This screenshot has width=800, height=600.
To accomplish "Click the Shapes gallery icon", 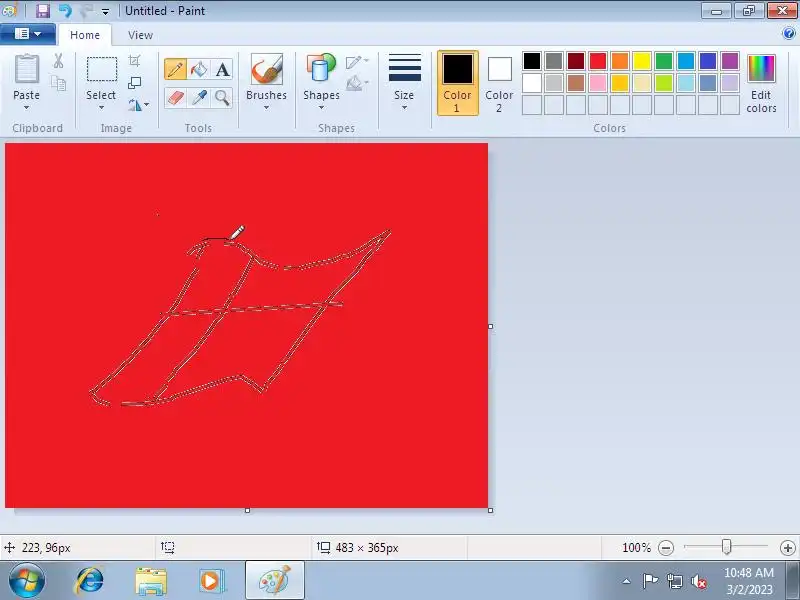I will [x=321, y=69].
